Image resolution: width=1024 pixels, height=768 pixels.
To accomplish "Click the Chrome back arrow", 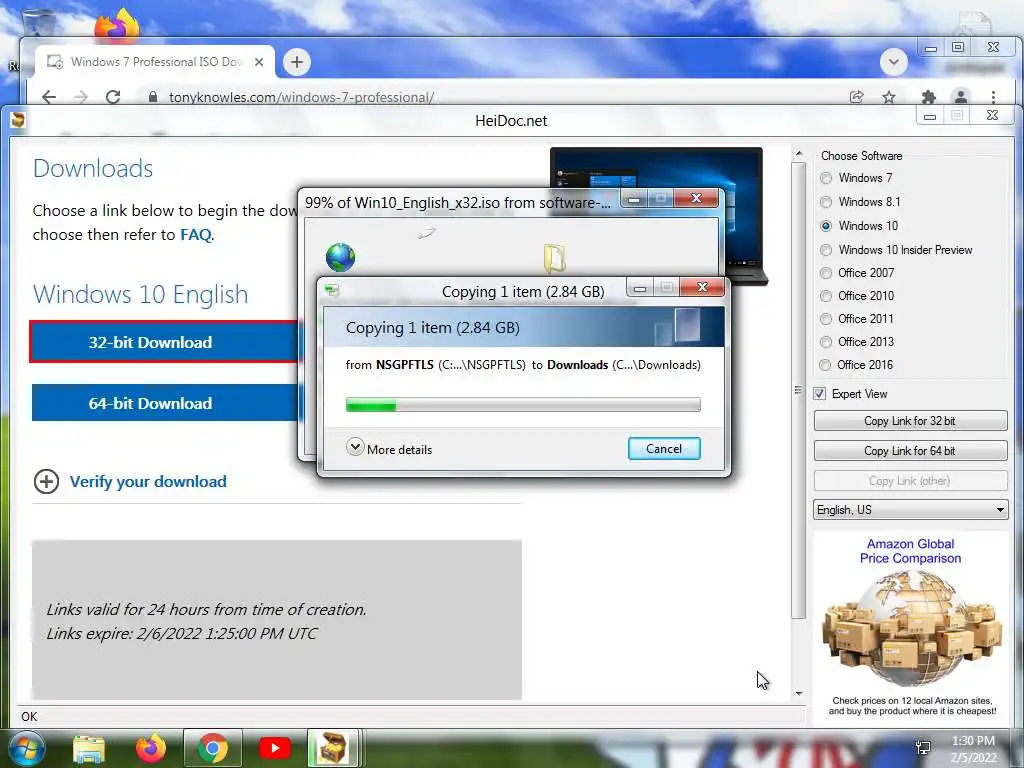I will click(x=49, y=97).
